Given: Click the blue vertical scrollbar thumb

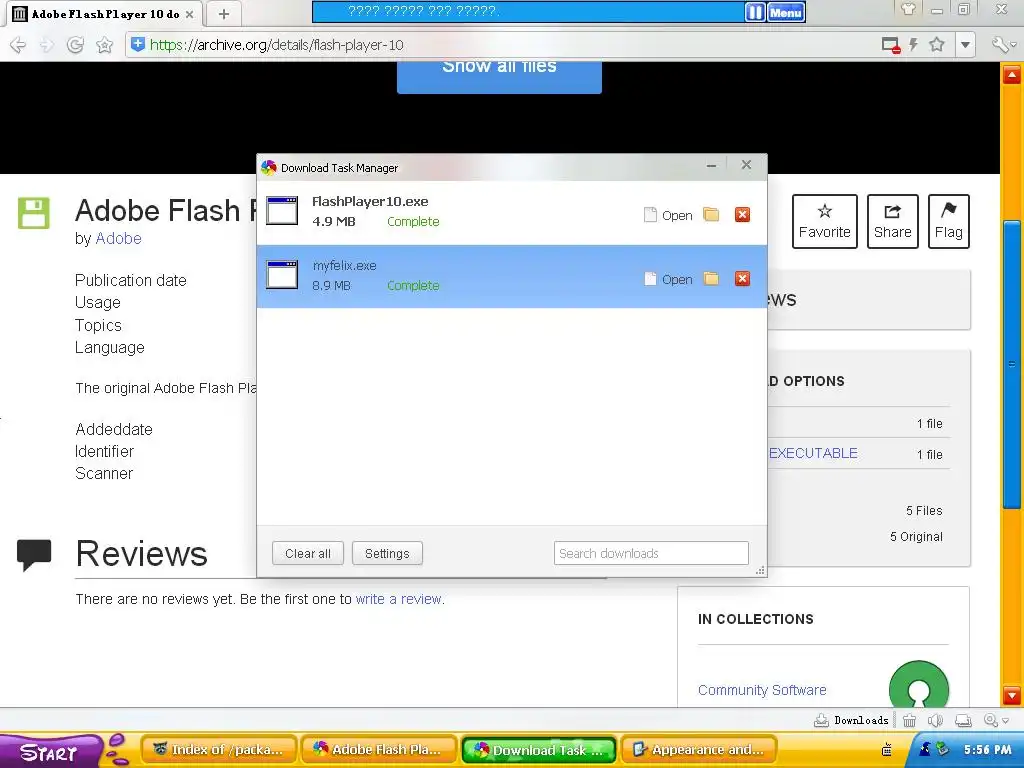Looking at the screenshot, I should pyautogui.click(x=1012, y=364).
